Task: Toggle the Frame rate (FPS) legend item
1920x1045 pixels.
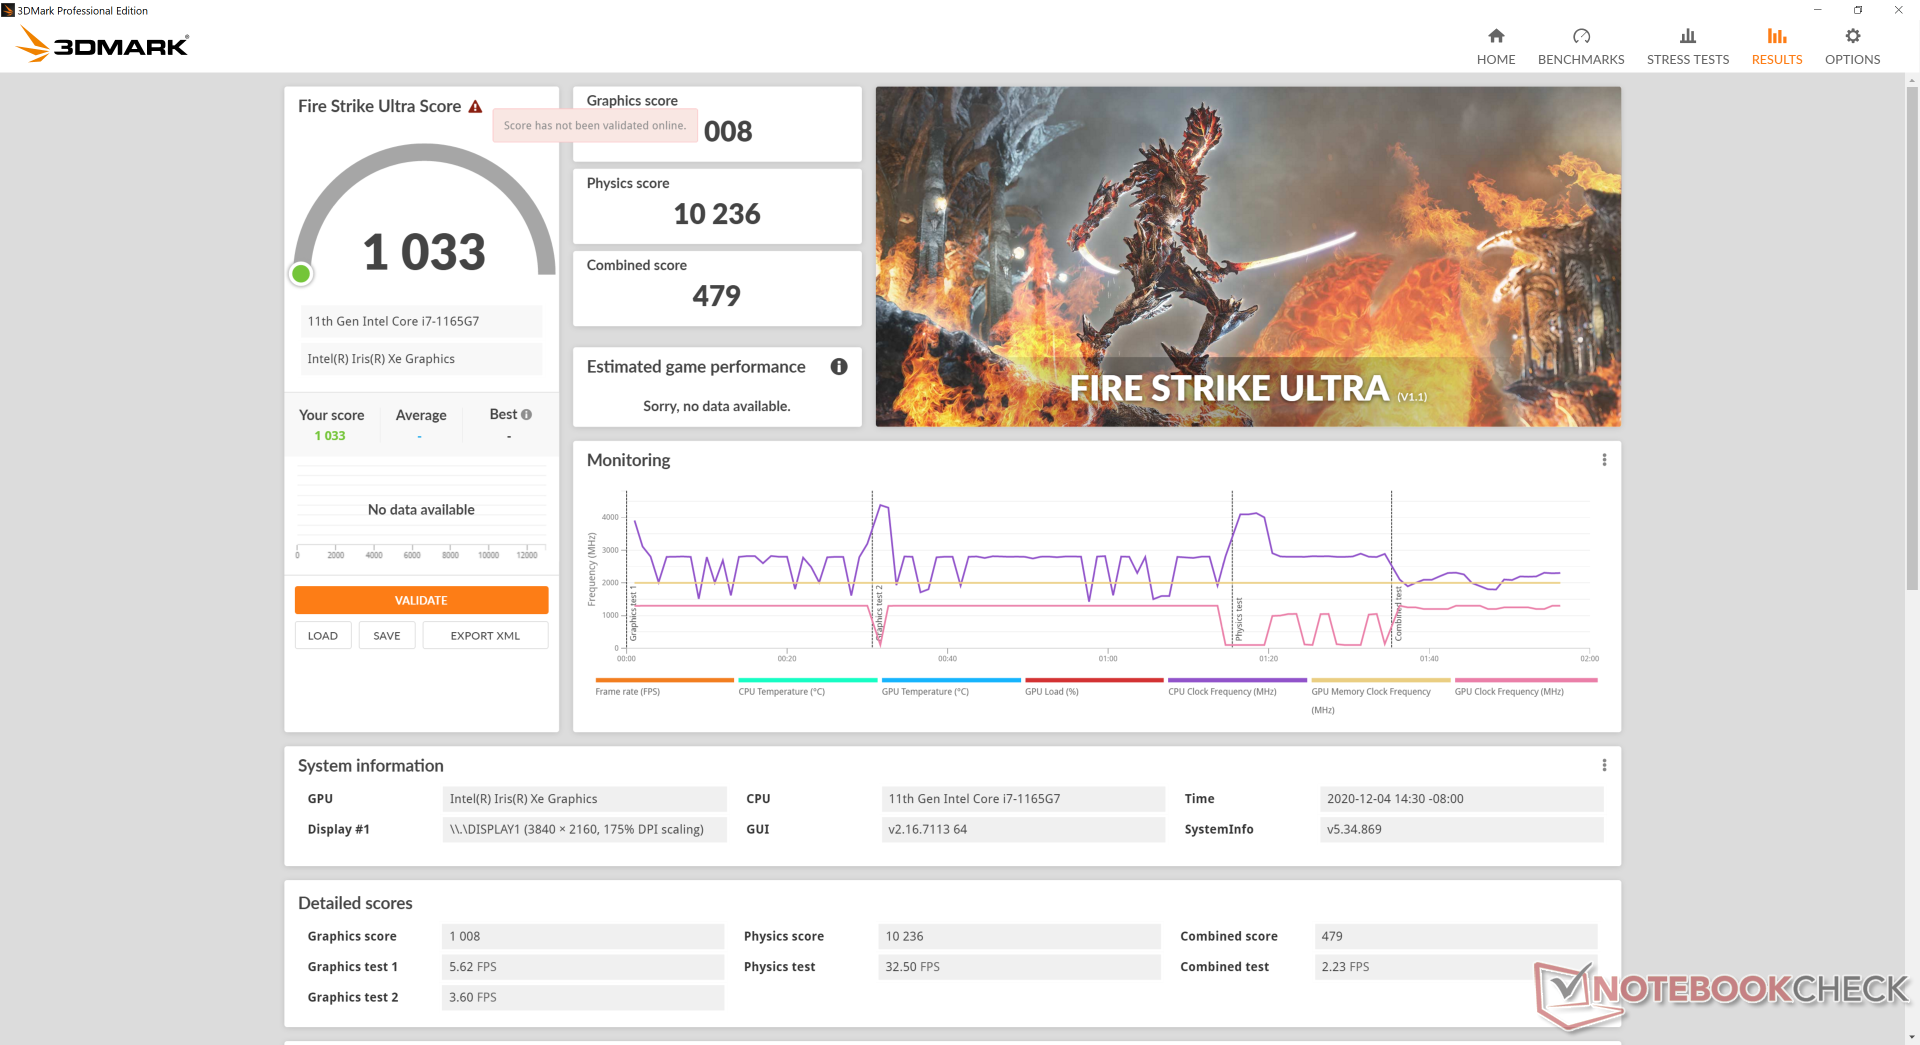Action: tap(627, 691)
